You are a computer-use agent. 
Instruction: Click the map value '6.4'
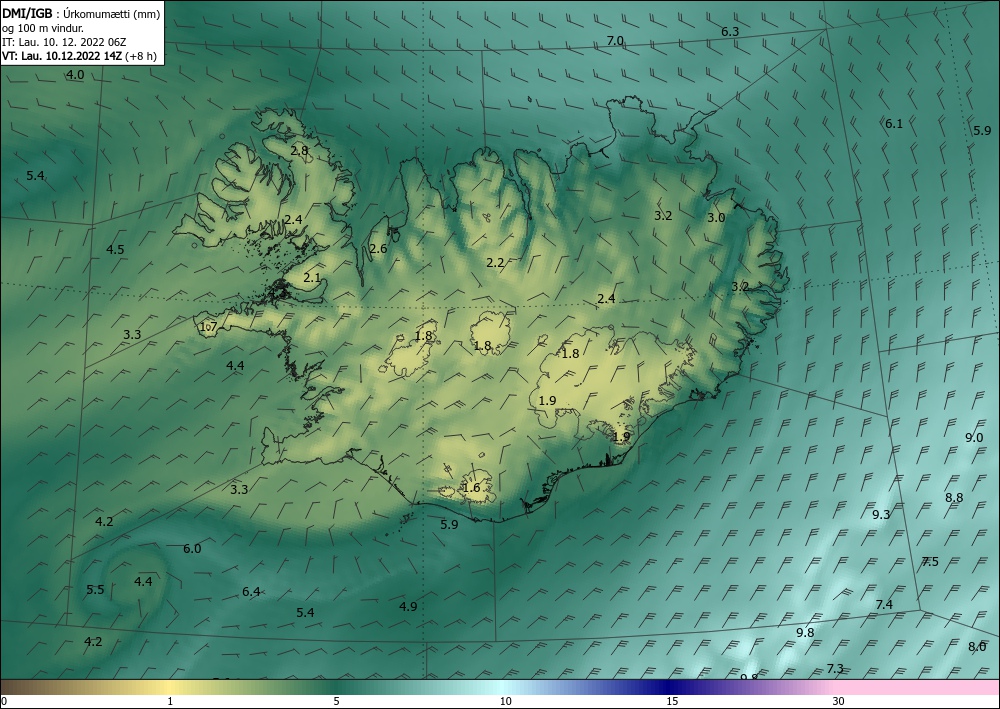[251, 592]
